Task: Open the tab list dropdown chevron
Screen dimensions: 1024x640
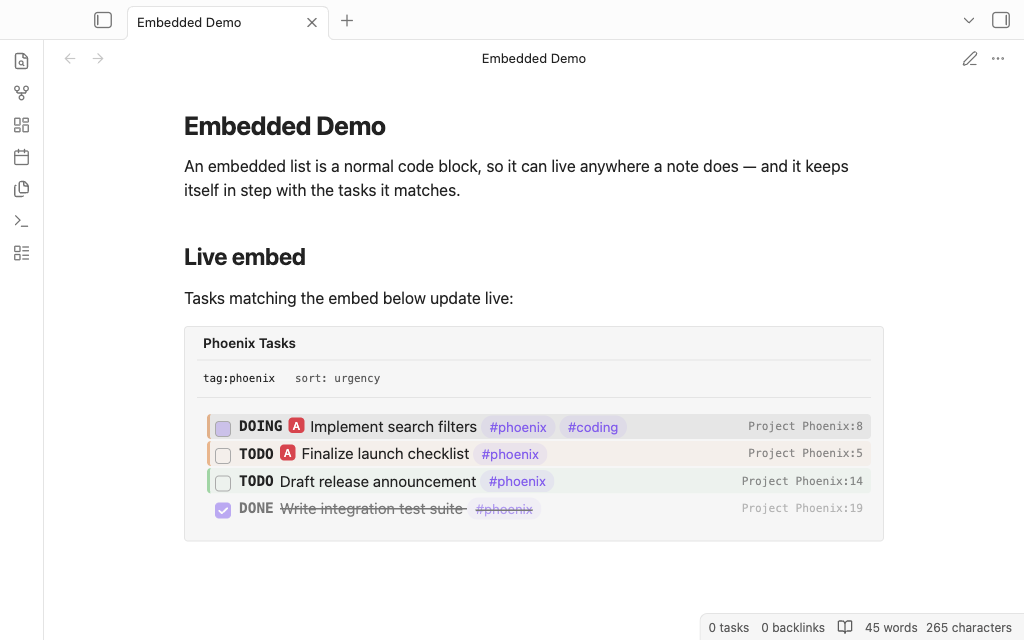Action: [968, 20]
